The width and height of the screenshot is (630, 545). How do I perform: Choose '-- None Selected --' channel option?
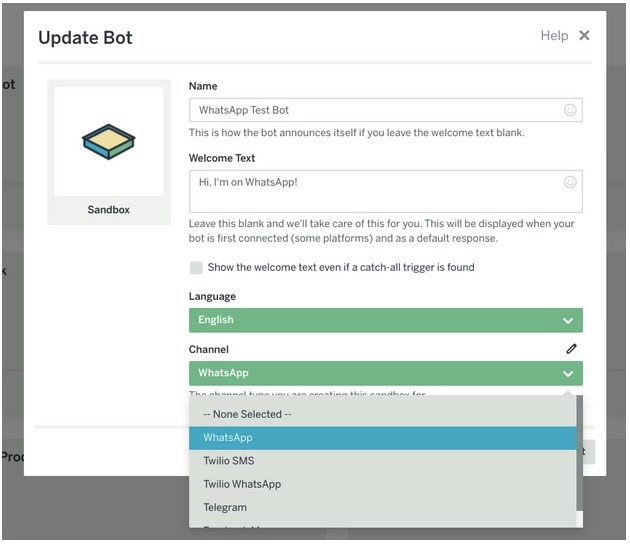tap(382, 414)
